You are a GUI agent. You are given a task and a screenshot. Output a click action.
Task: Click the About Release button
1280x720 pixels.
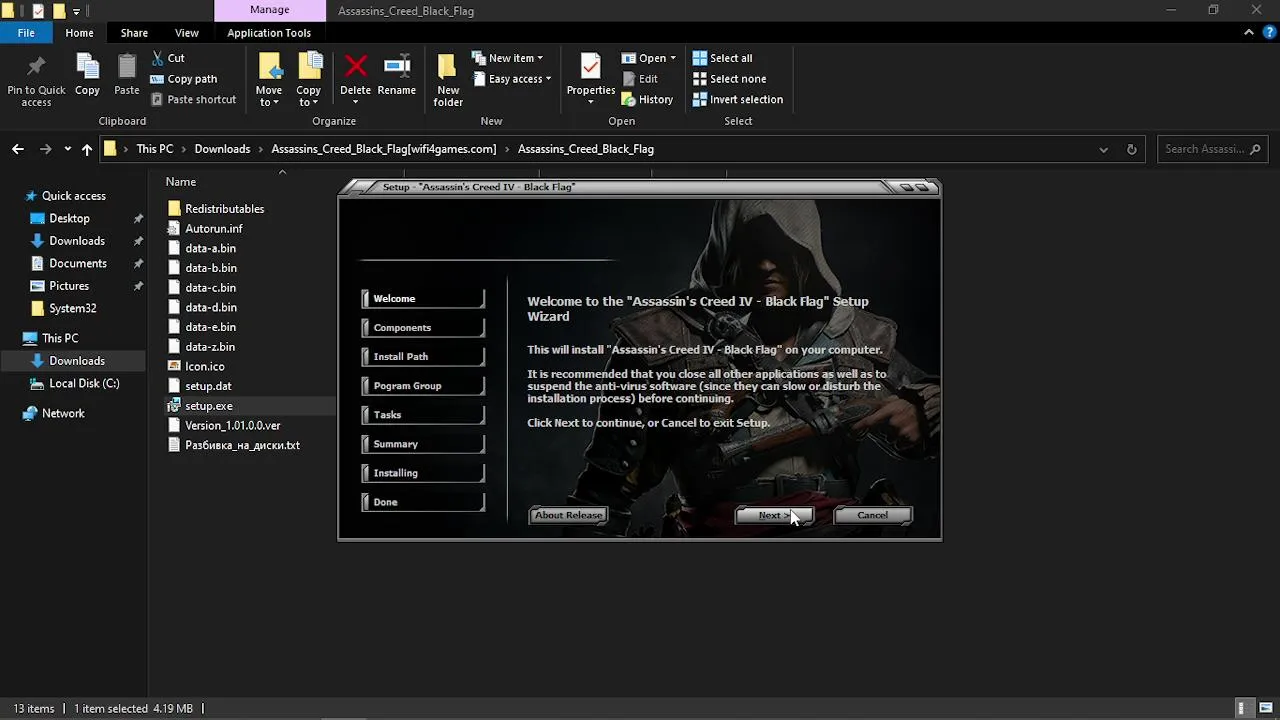click(x=568, y=515)
